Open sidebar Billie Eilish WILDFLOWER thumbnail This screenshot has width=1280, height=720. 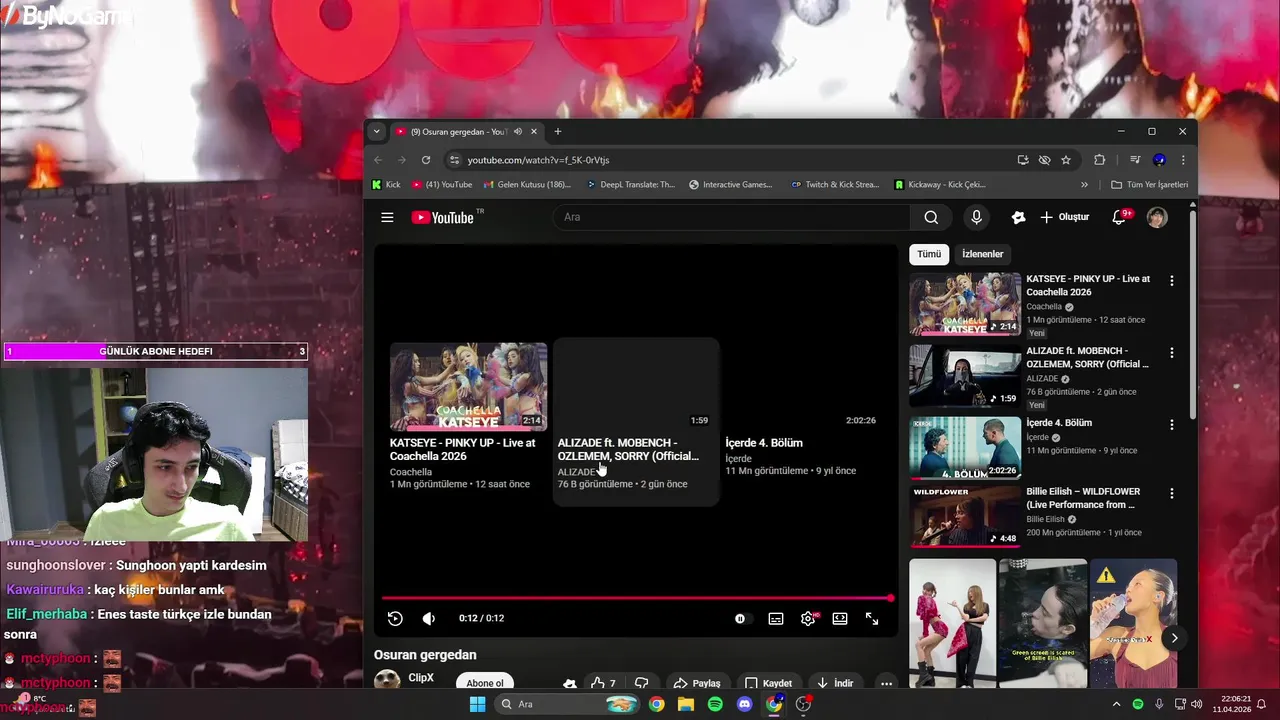pos(965,517)
